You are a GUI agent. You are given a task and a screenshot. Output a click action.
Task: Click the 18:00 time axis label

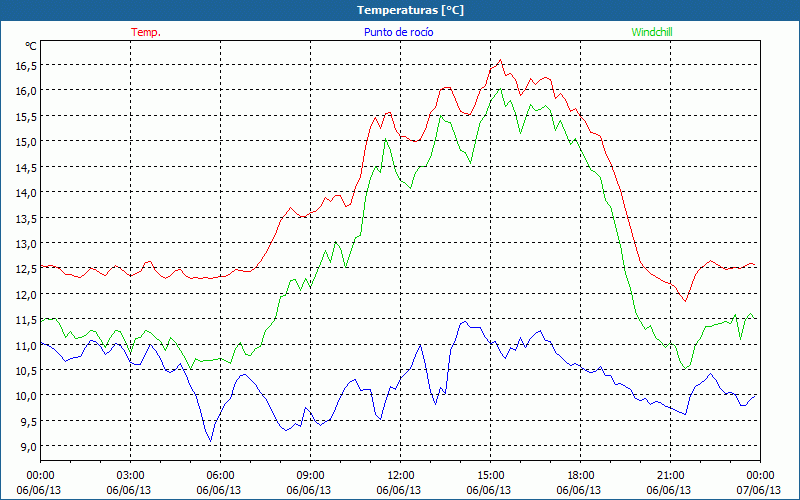tap(581, 476)
